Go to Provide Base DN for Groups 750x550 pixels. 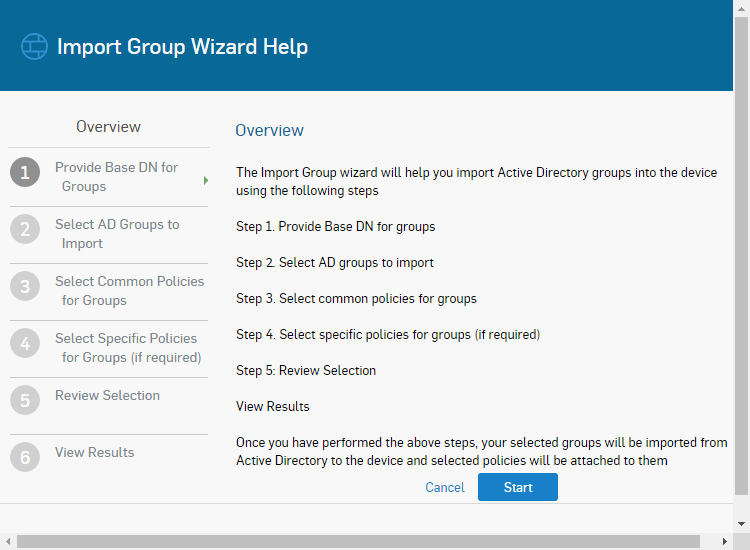[116, 176]
